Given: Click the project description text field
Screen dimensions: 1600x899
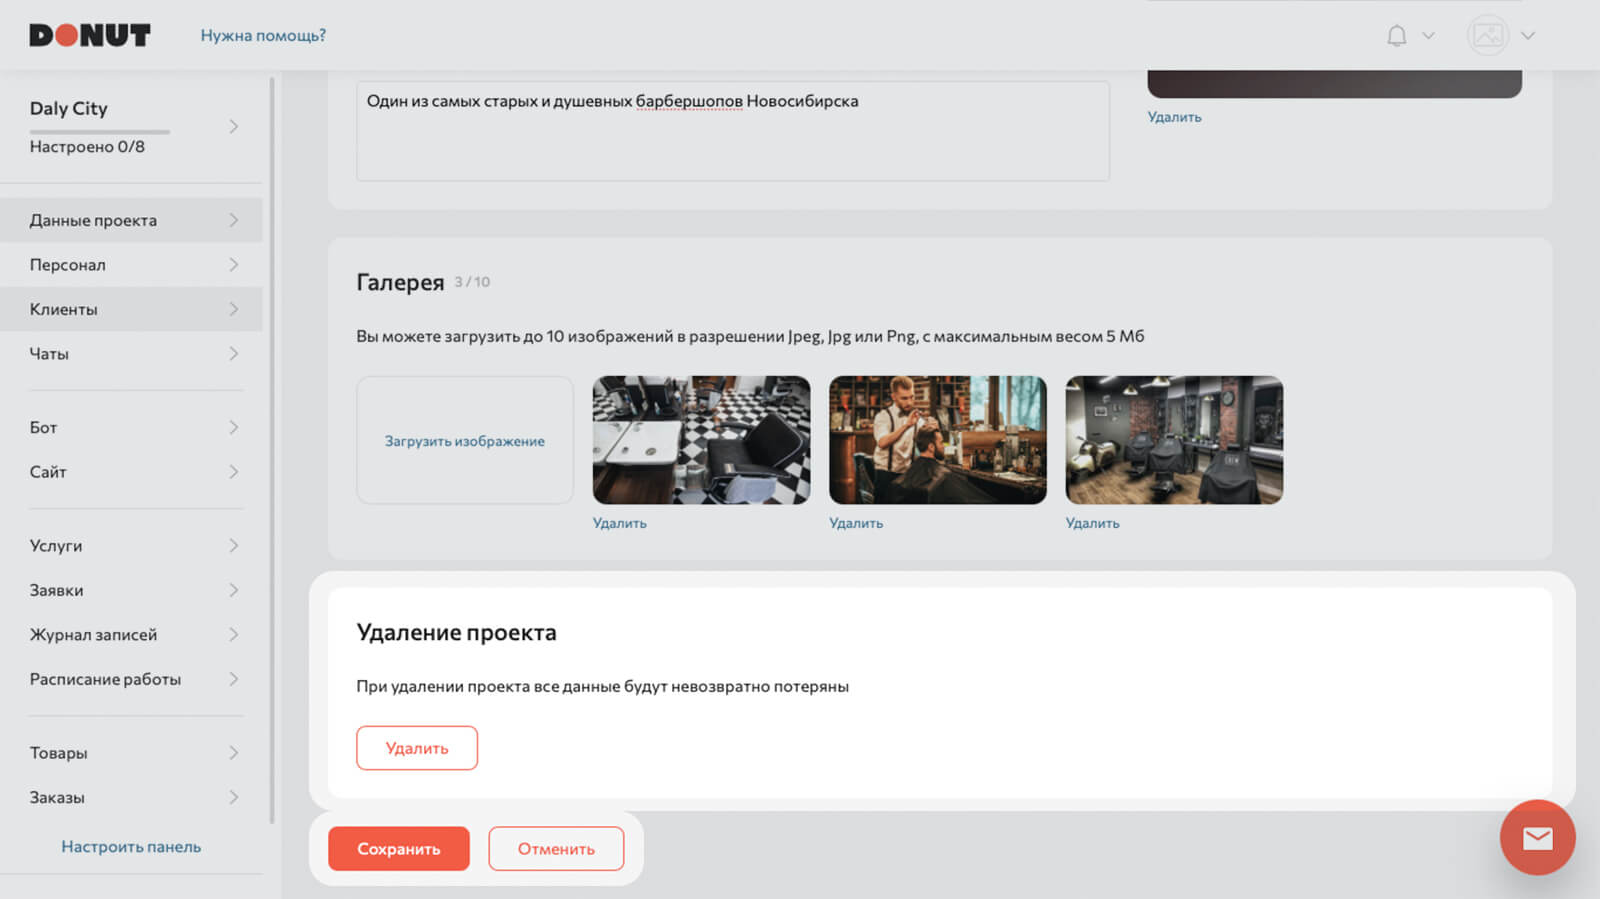Looking at the screenshot, I should pyautogui.click(x=733, y=131).
